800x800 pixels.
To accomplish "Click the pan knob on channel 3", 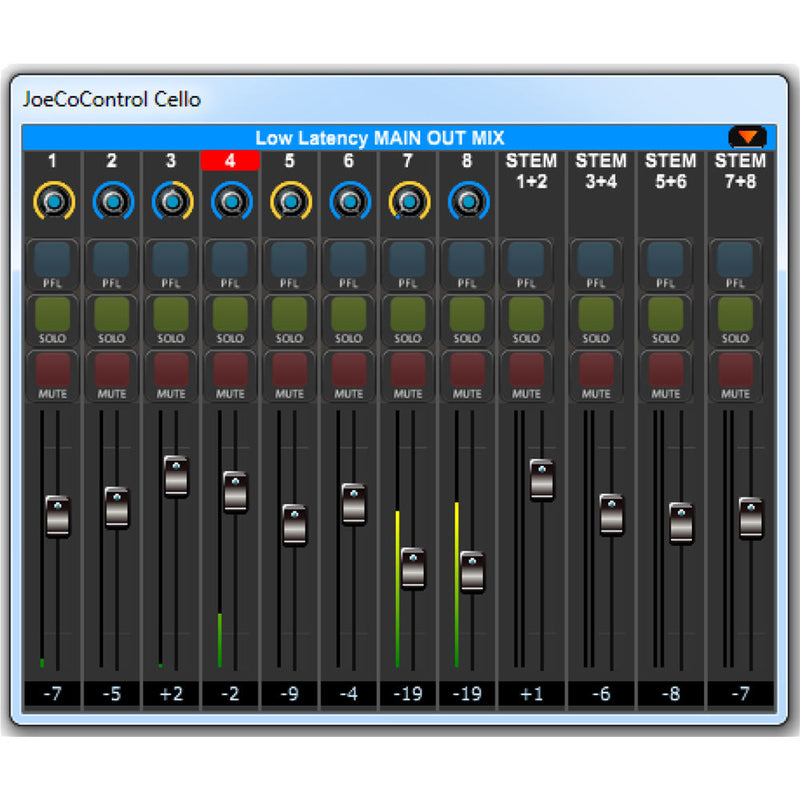I will pos(172,201).
